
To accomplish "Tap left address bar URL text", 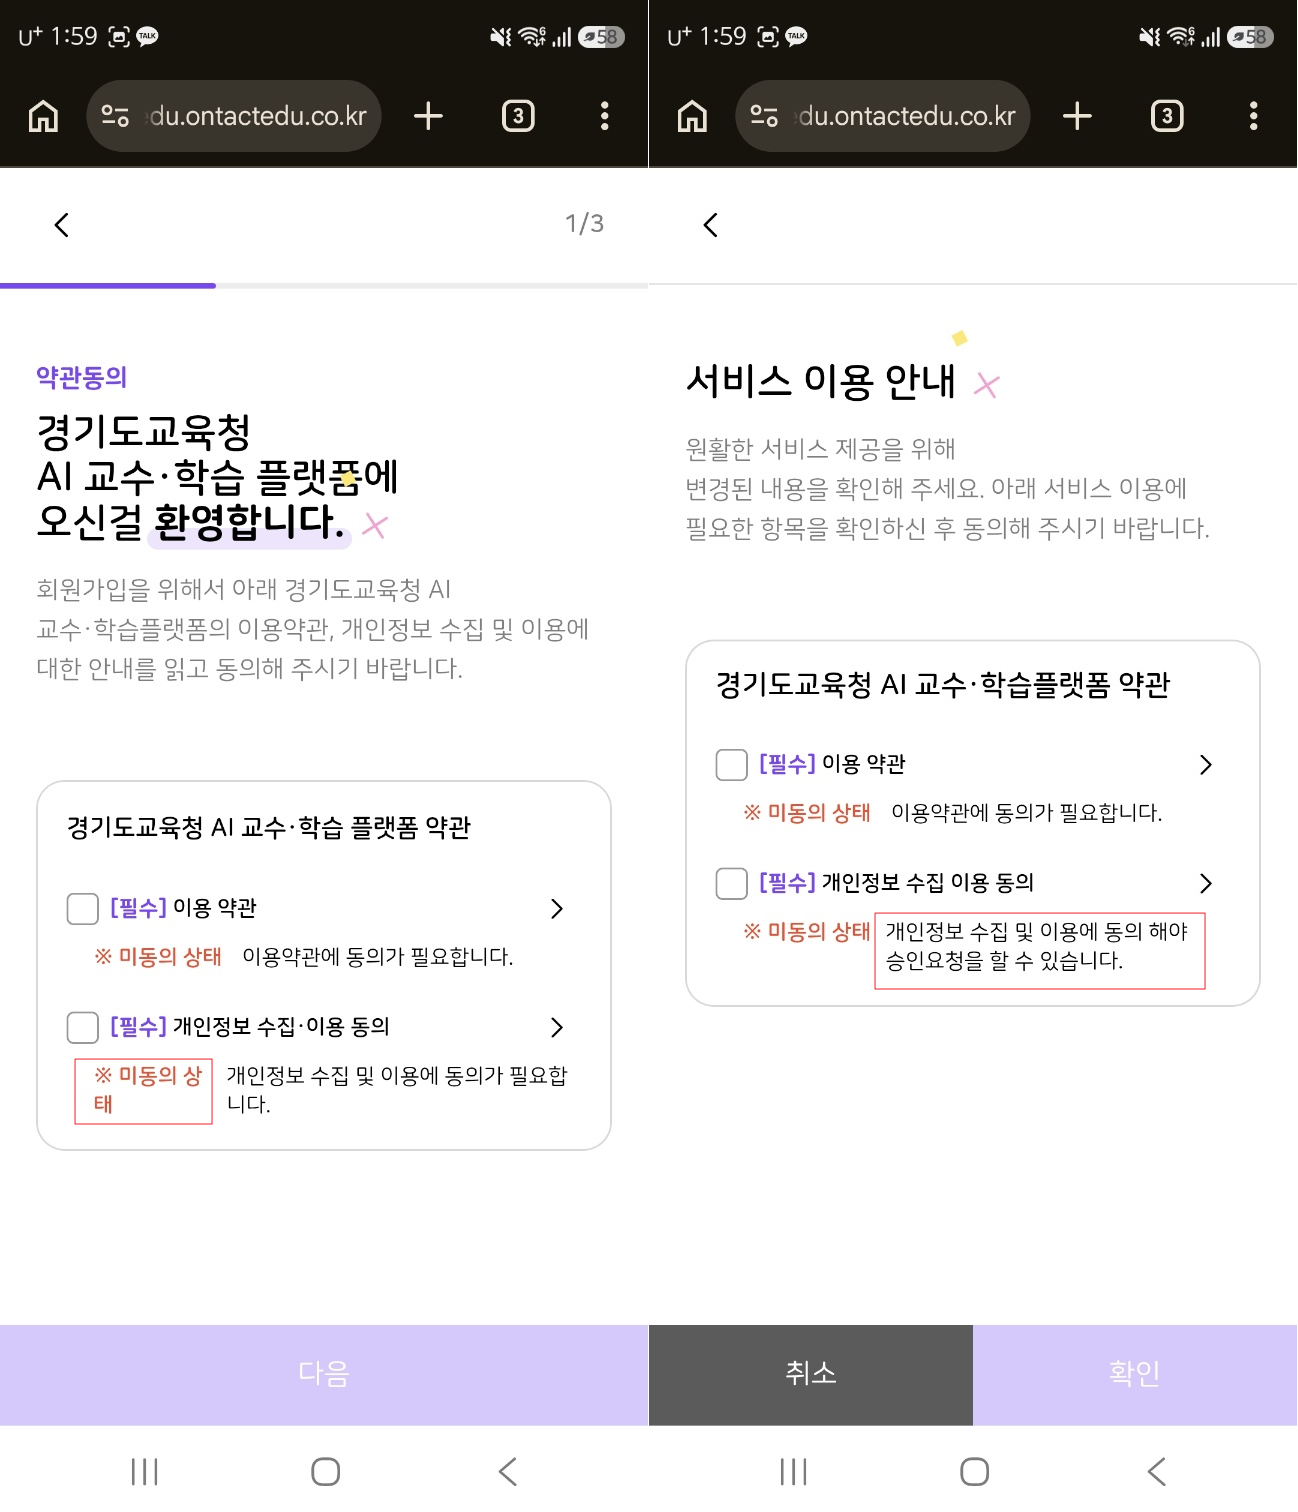I will coord(258,116).
